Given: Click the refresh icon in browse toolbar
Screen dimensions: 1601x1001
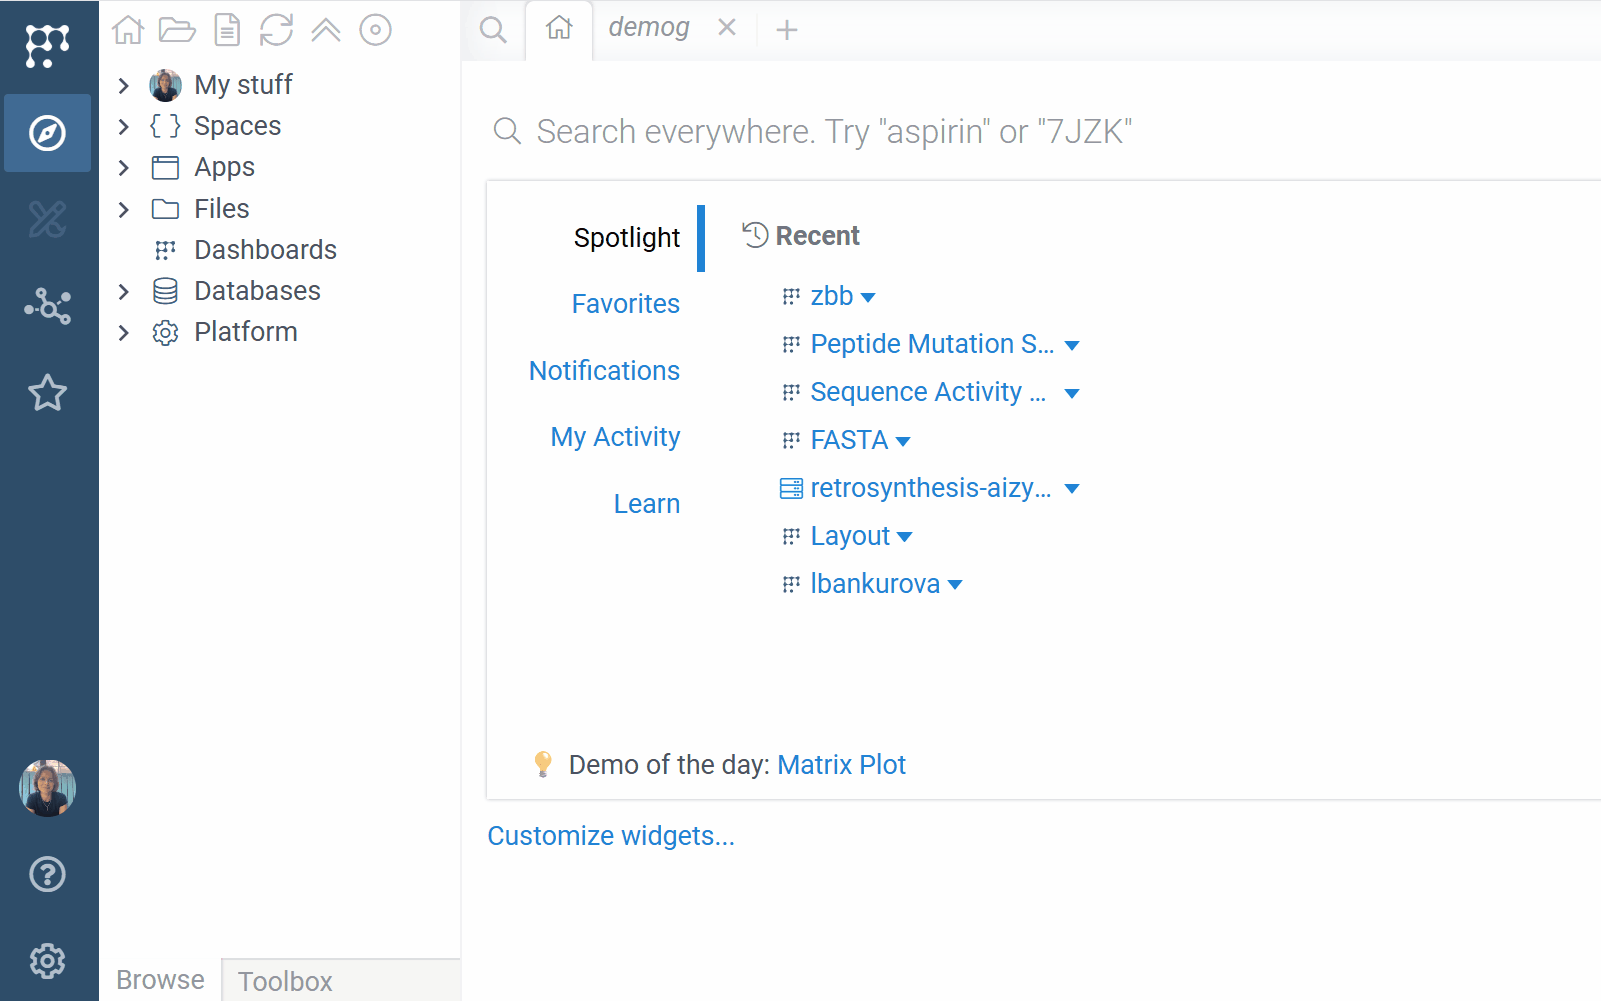Looking at the screenshot, I should point(276,30).
